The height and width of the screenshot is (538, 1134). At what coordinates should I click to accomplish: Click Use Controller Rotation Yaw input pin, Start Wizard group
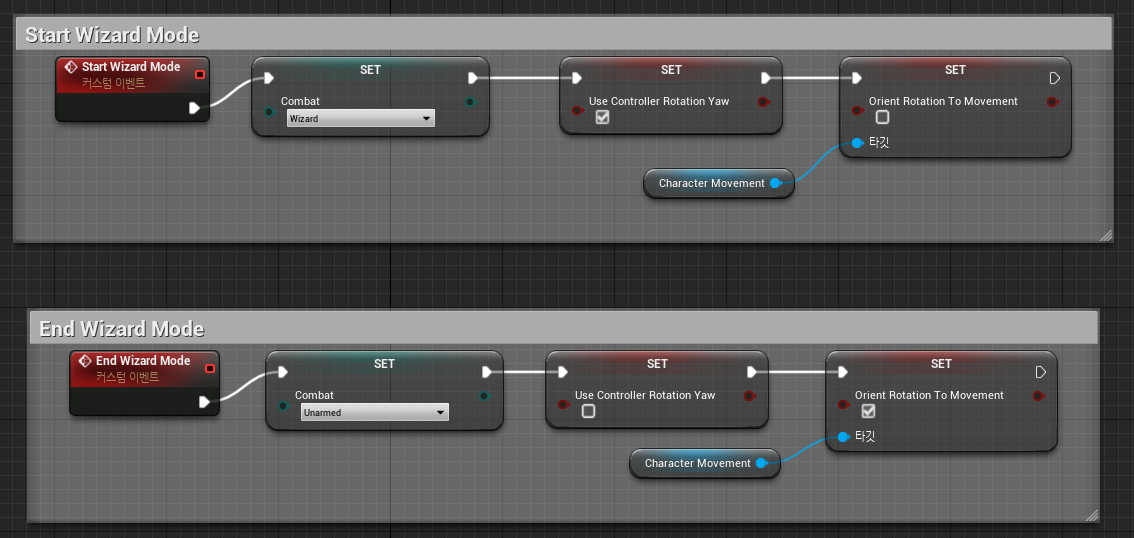pyautogui.click(x=577, y=111)
